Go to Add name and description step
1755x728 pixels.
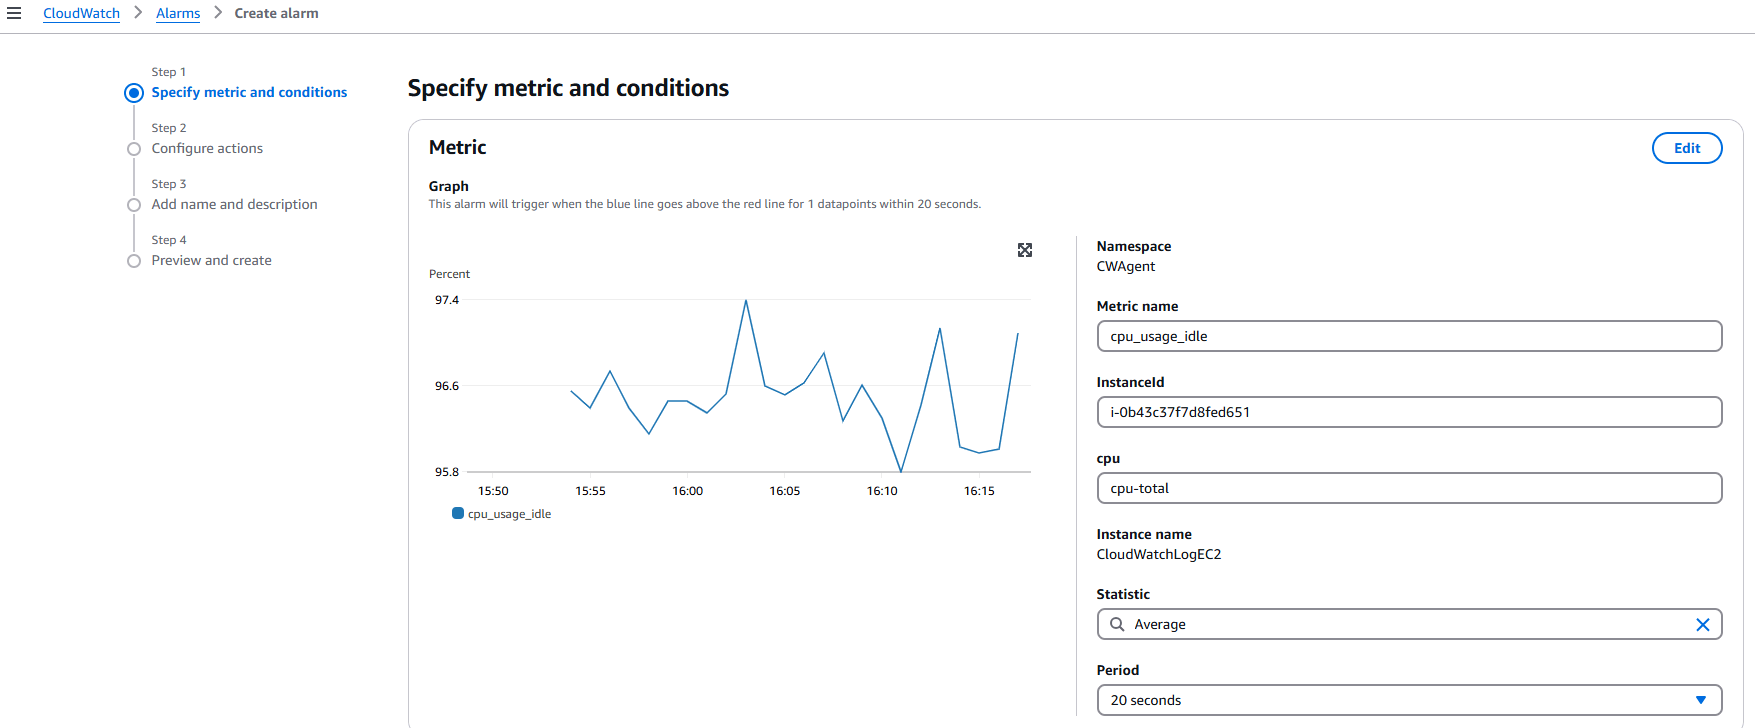click(234, 205)
